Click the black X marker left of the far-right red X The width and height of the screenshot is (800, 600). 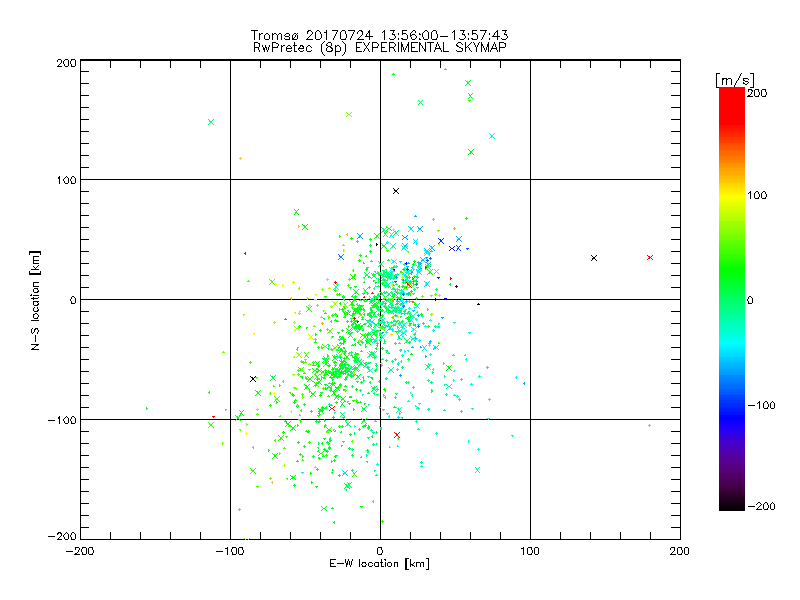(594, 258)
